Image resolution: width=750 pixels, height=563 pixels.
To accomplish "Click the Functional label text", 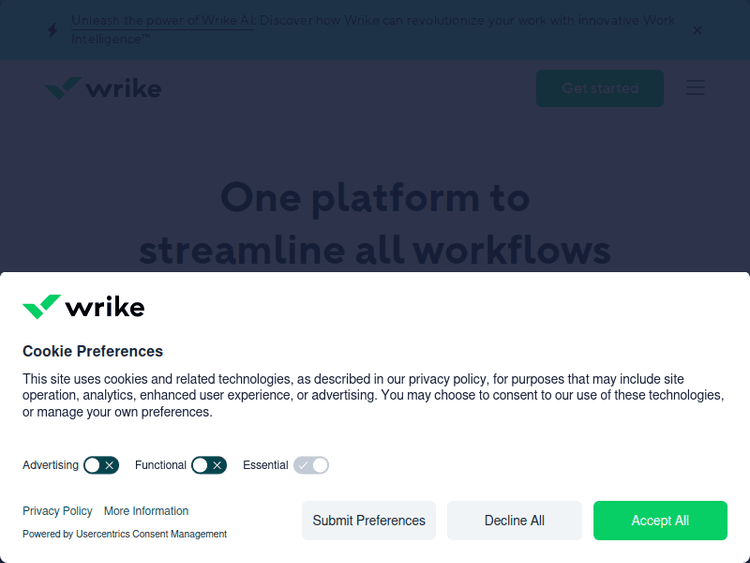I will (x=161, y=465).
